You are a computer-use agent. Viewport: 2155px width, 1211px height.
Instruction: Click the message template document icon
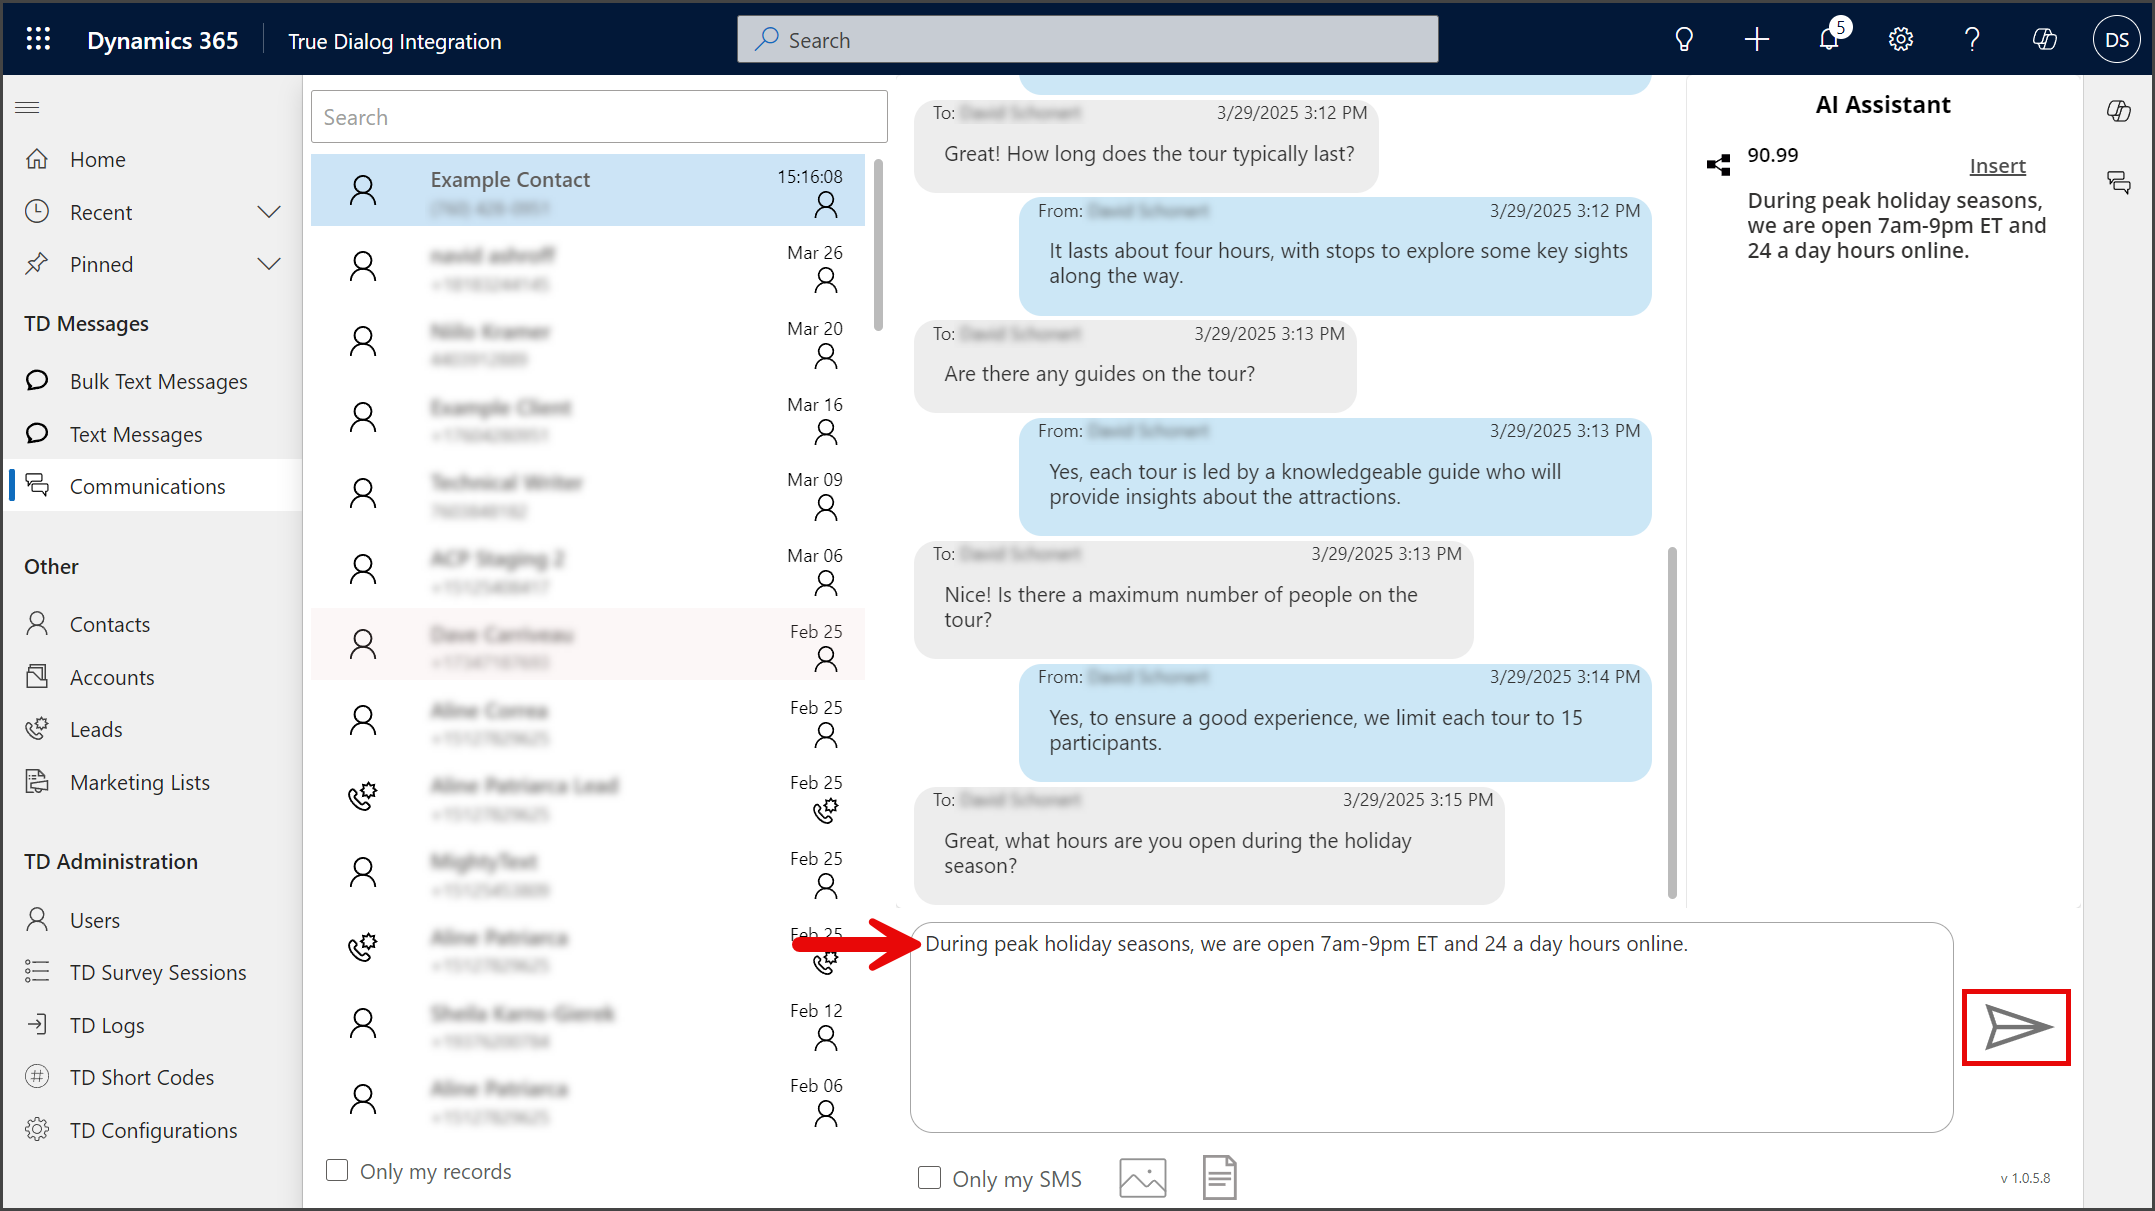[1220, 1177]
